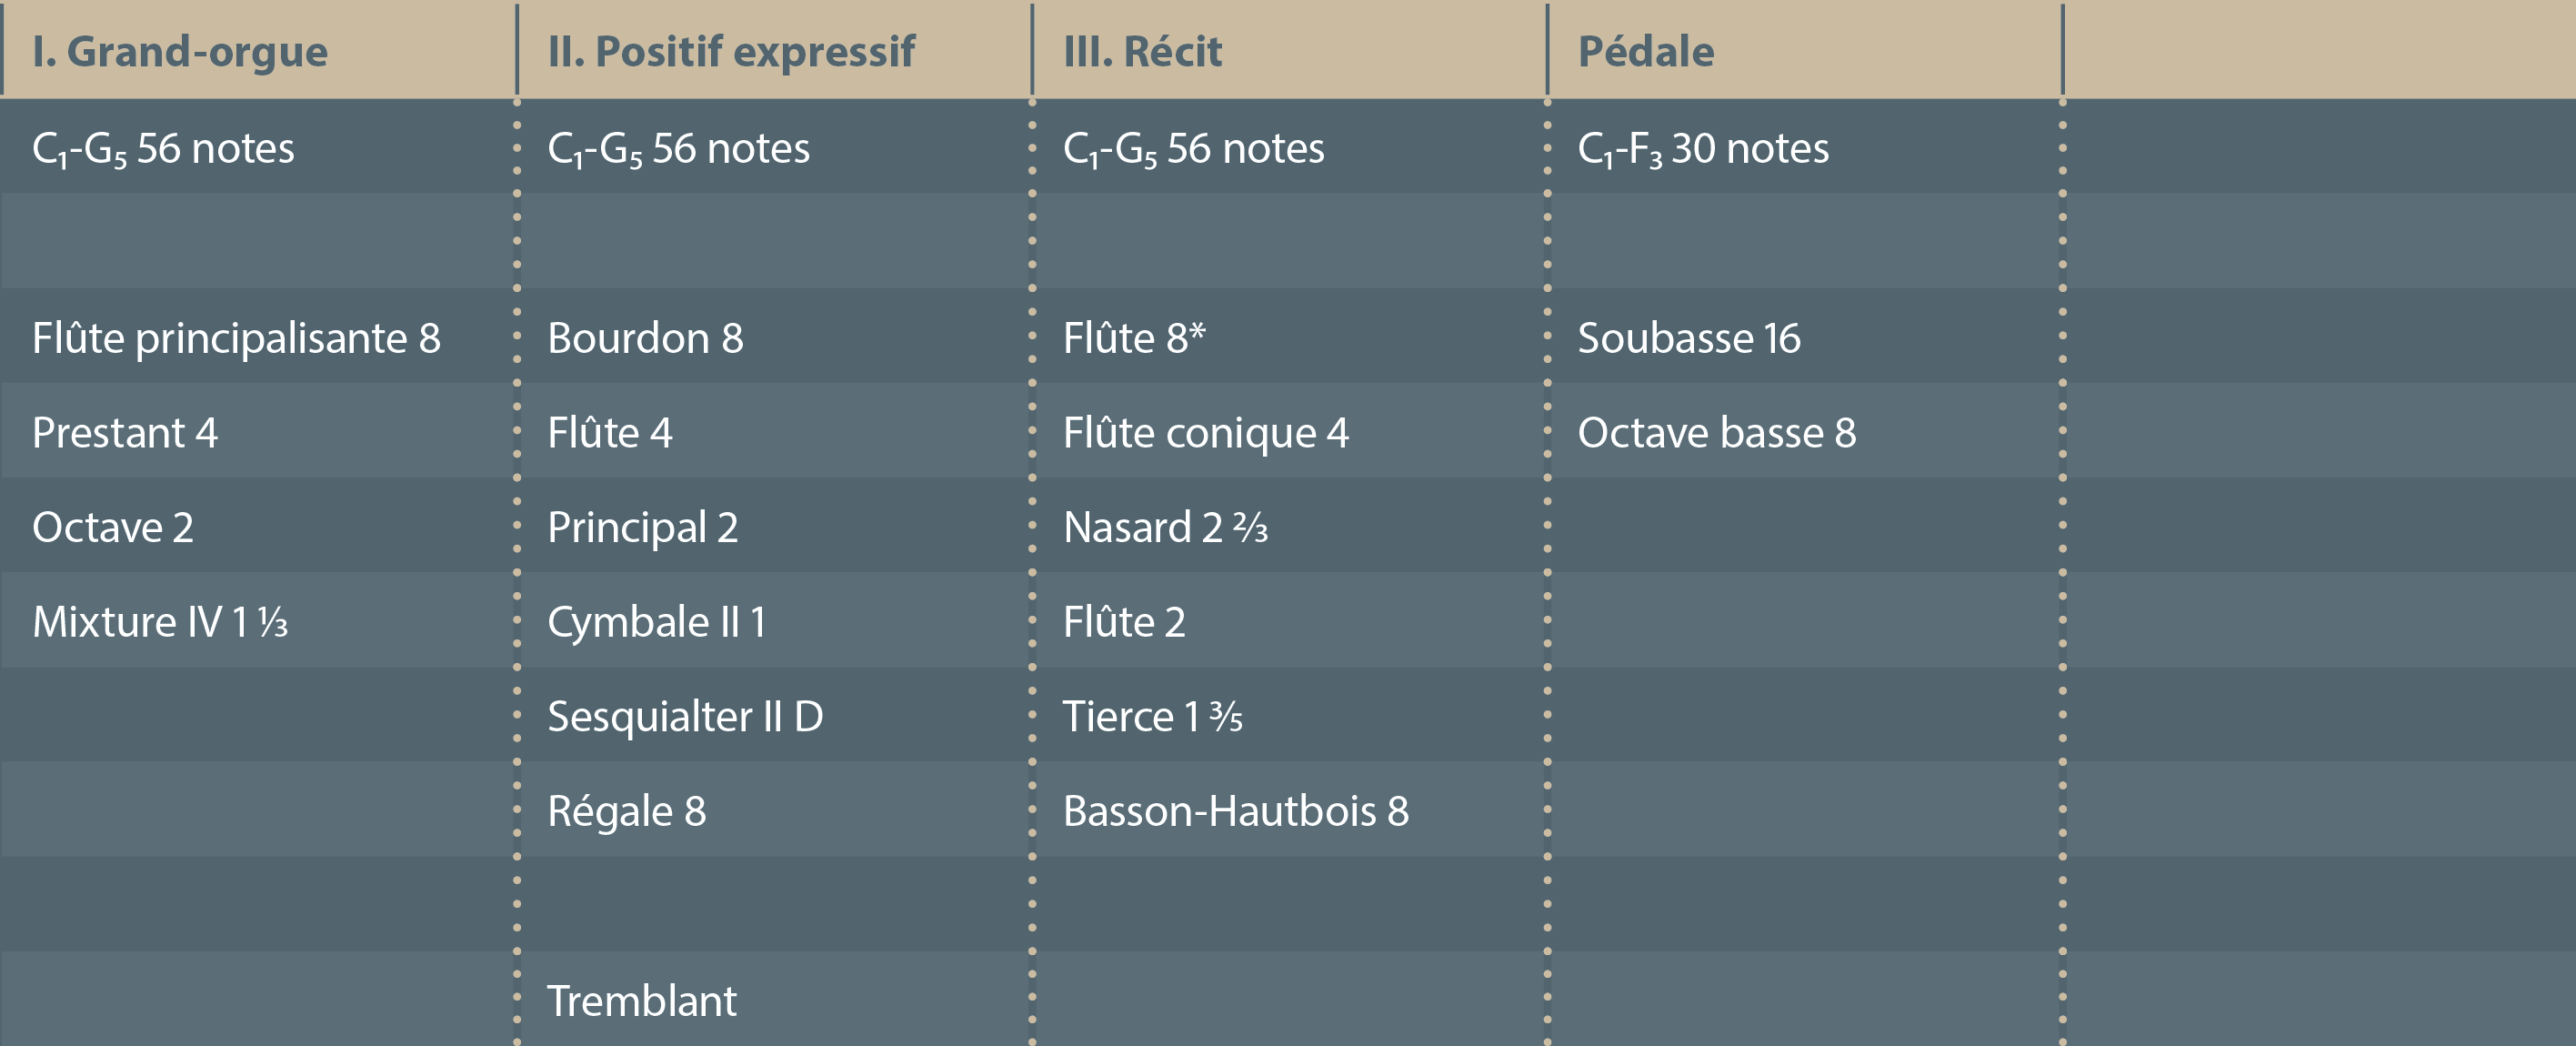Click the Octave 2 stop
The image size is (2576, 1046).
(x=113, y=527)
